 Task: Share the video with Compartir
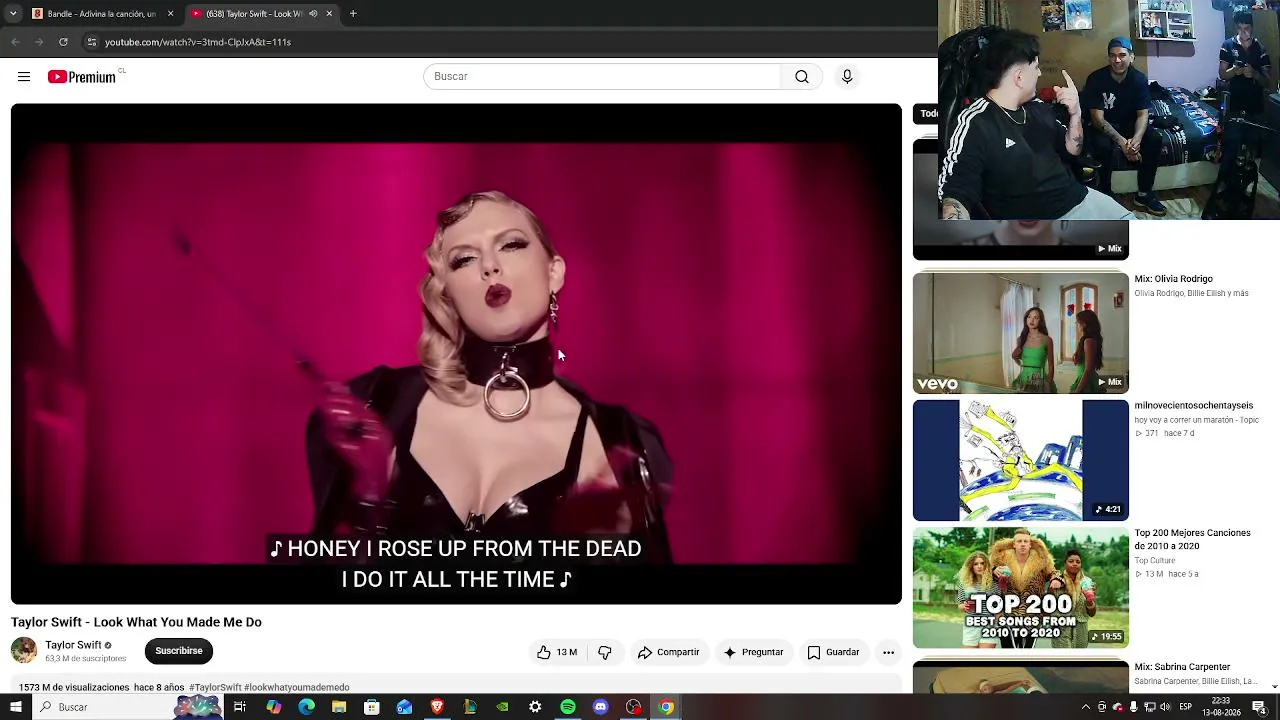tap(669, 652)
